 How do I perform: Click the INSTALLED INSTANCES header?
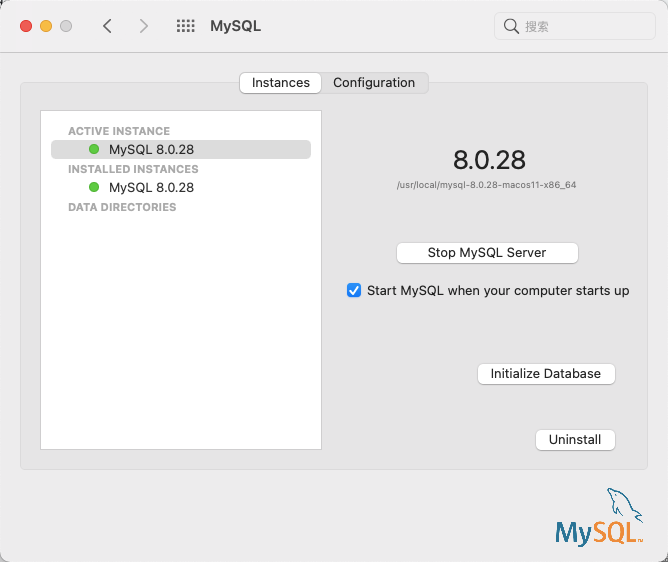tap(133, 169)
